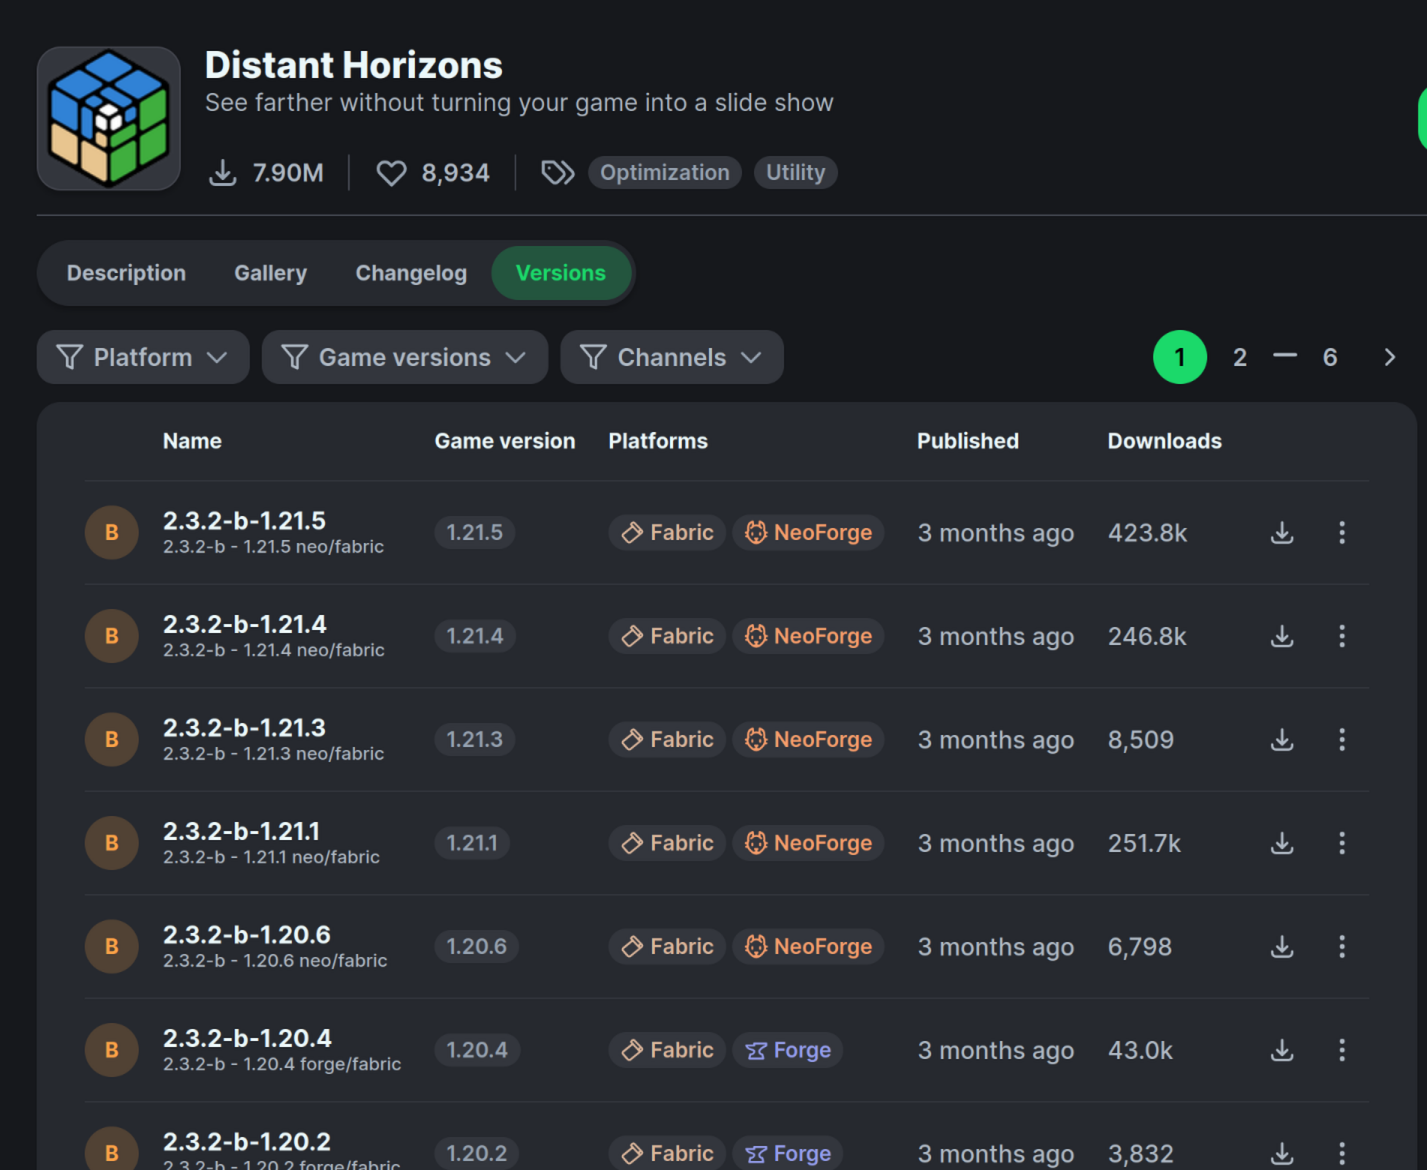This screenshot has width=1427, height=1170.
Task: Go to page 2 of versions
Action: (x=1240, y=357)
